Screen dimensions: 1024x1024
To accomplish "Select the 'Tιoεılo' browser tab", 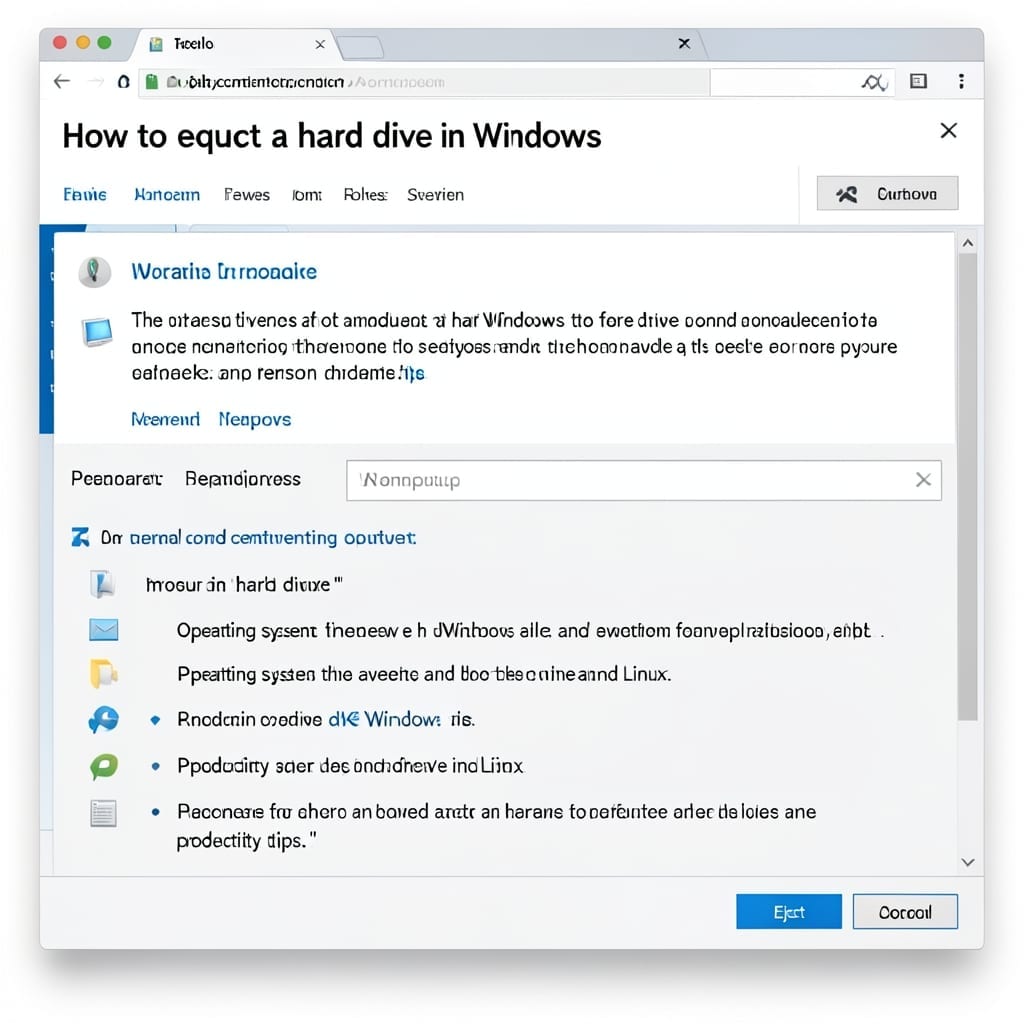I will [235, 44].
